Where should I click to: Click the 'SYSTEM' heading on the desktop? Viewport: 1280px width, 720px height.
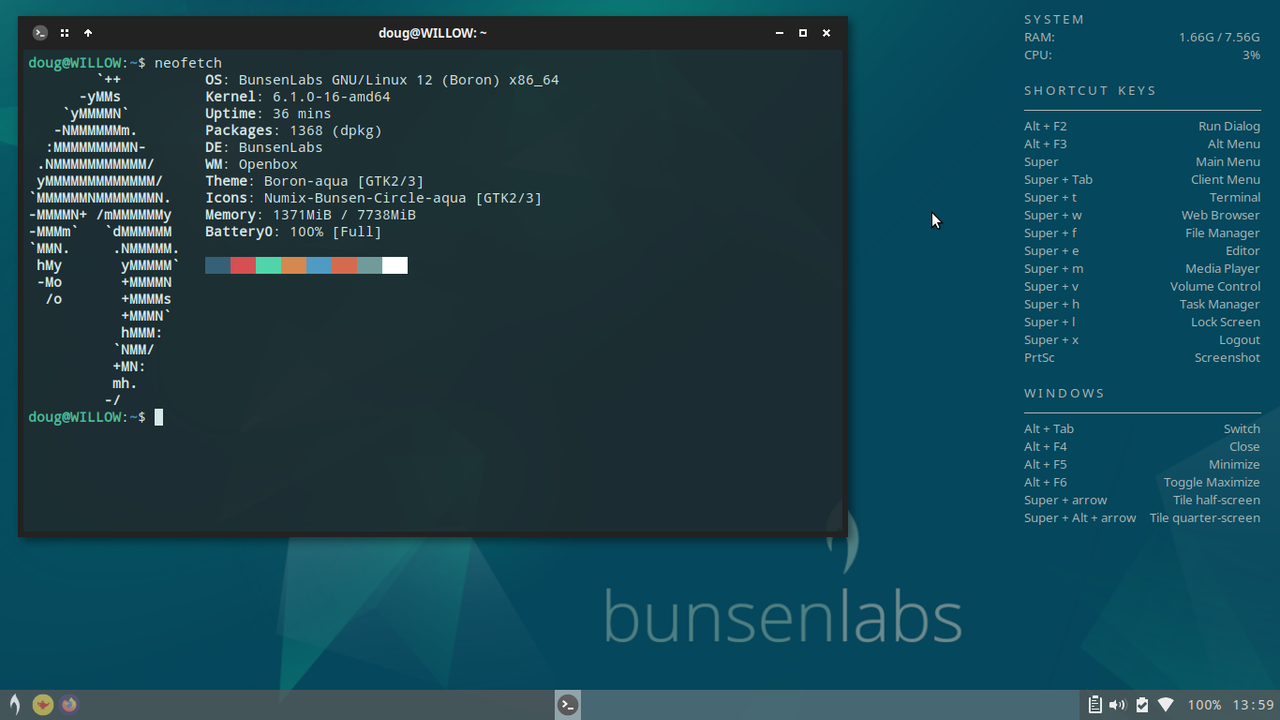tap(1054, 19)
